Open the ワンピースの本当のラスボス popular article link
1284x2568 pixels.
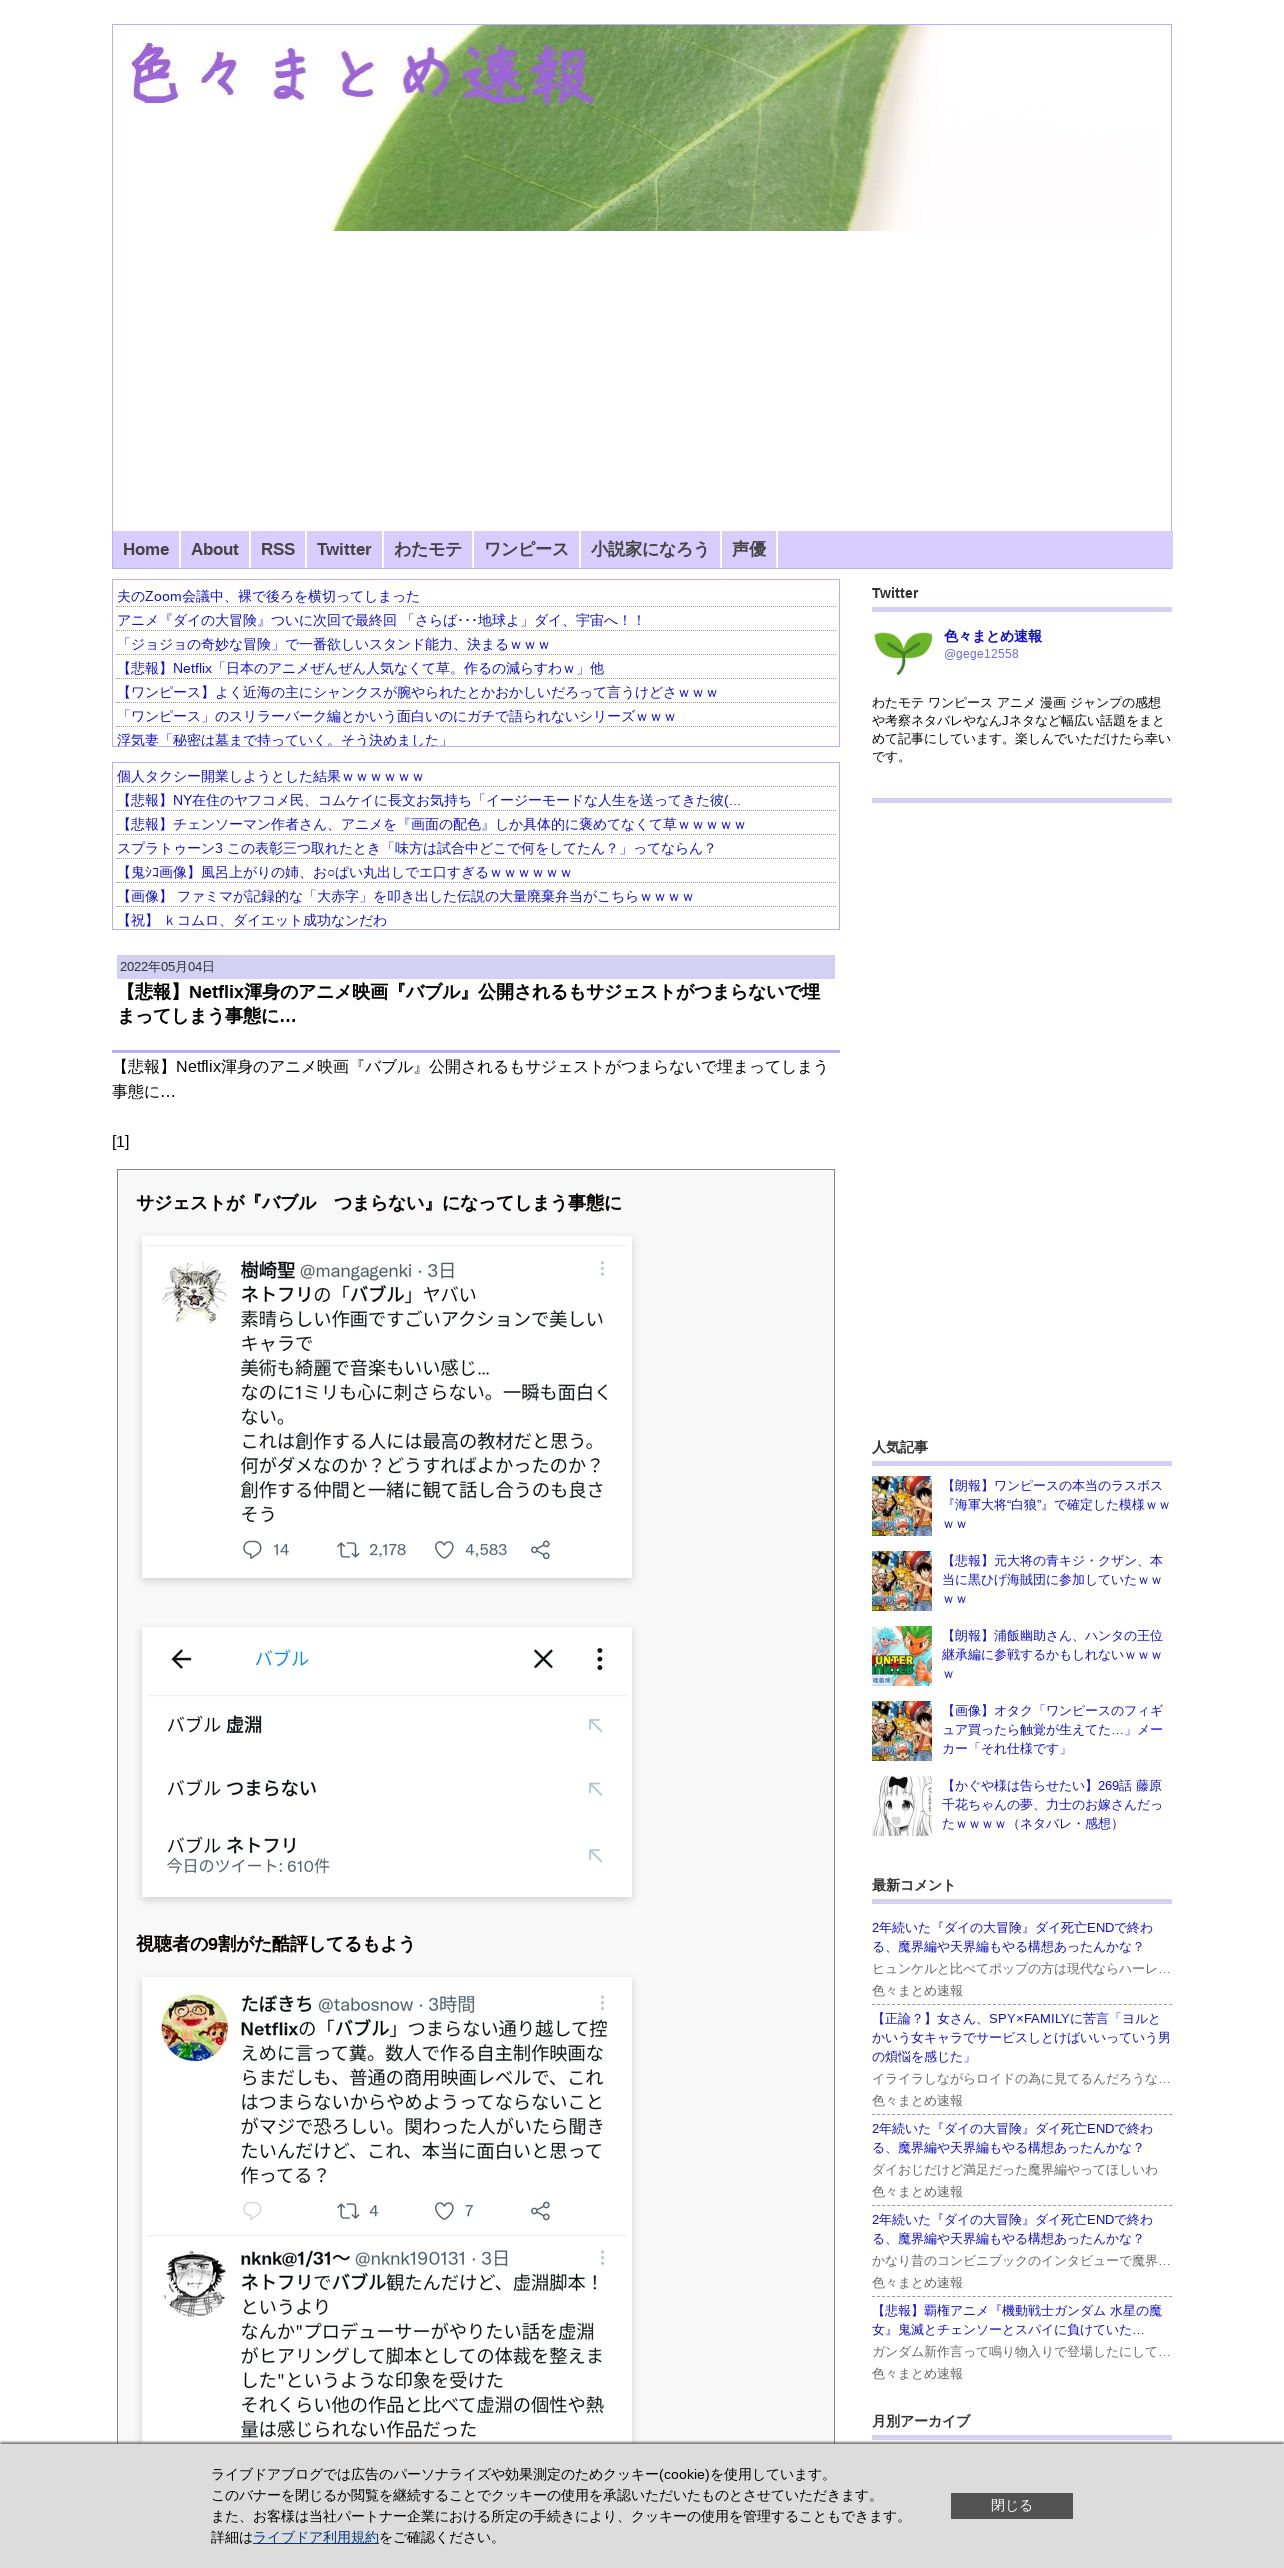1056,1505
